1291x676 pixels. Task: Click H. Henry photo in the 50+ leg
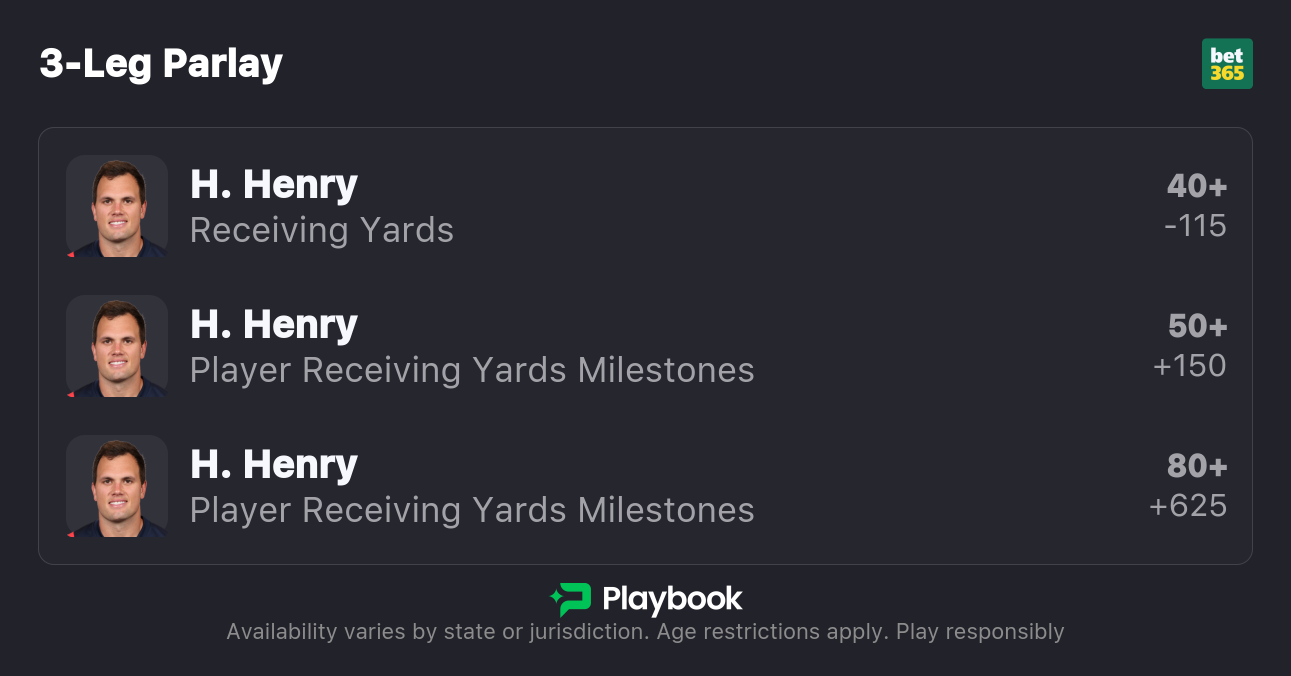[117, 346]
